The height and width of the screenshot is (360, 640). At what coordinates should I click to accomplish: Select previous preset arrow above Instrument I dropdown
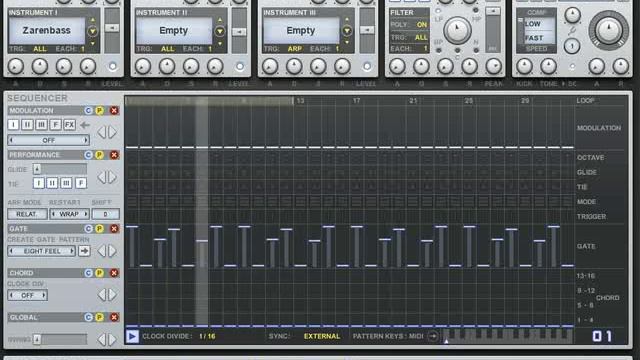click(93, 20)
